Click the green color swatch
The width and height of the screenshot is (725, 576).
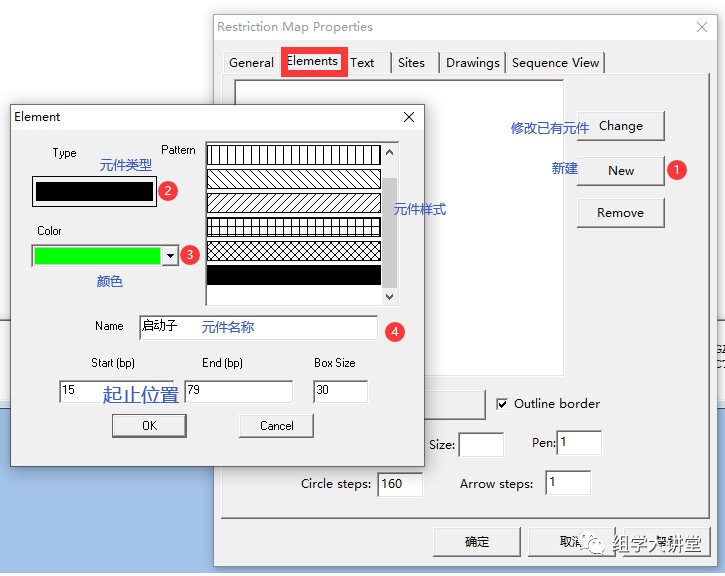pos(97,256)
